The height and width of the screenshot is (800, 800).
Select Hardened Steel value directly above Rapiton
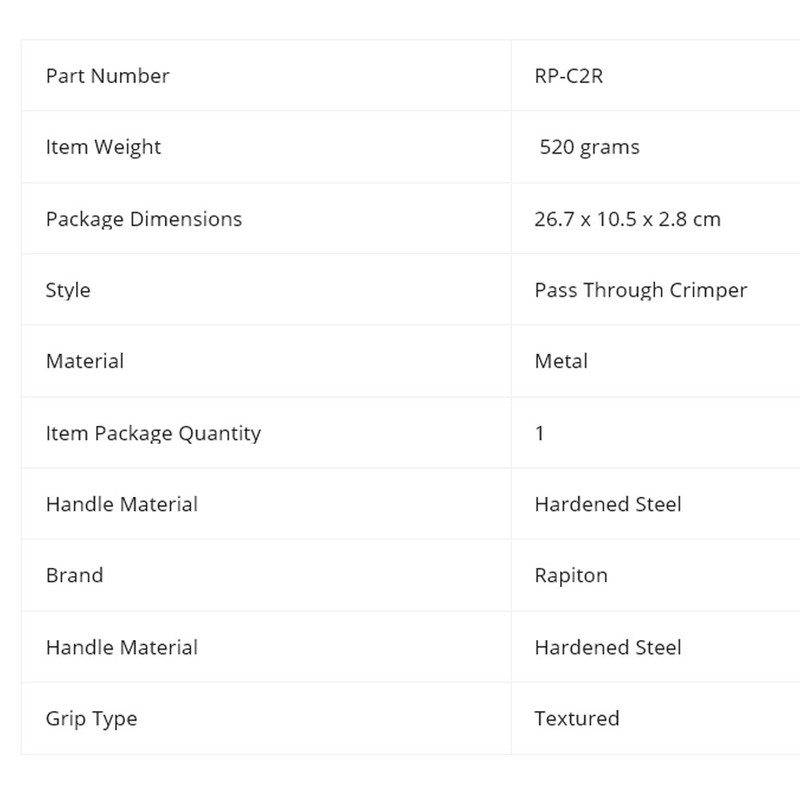[608, 504]
